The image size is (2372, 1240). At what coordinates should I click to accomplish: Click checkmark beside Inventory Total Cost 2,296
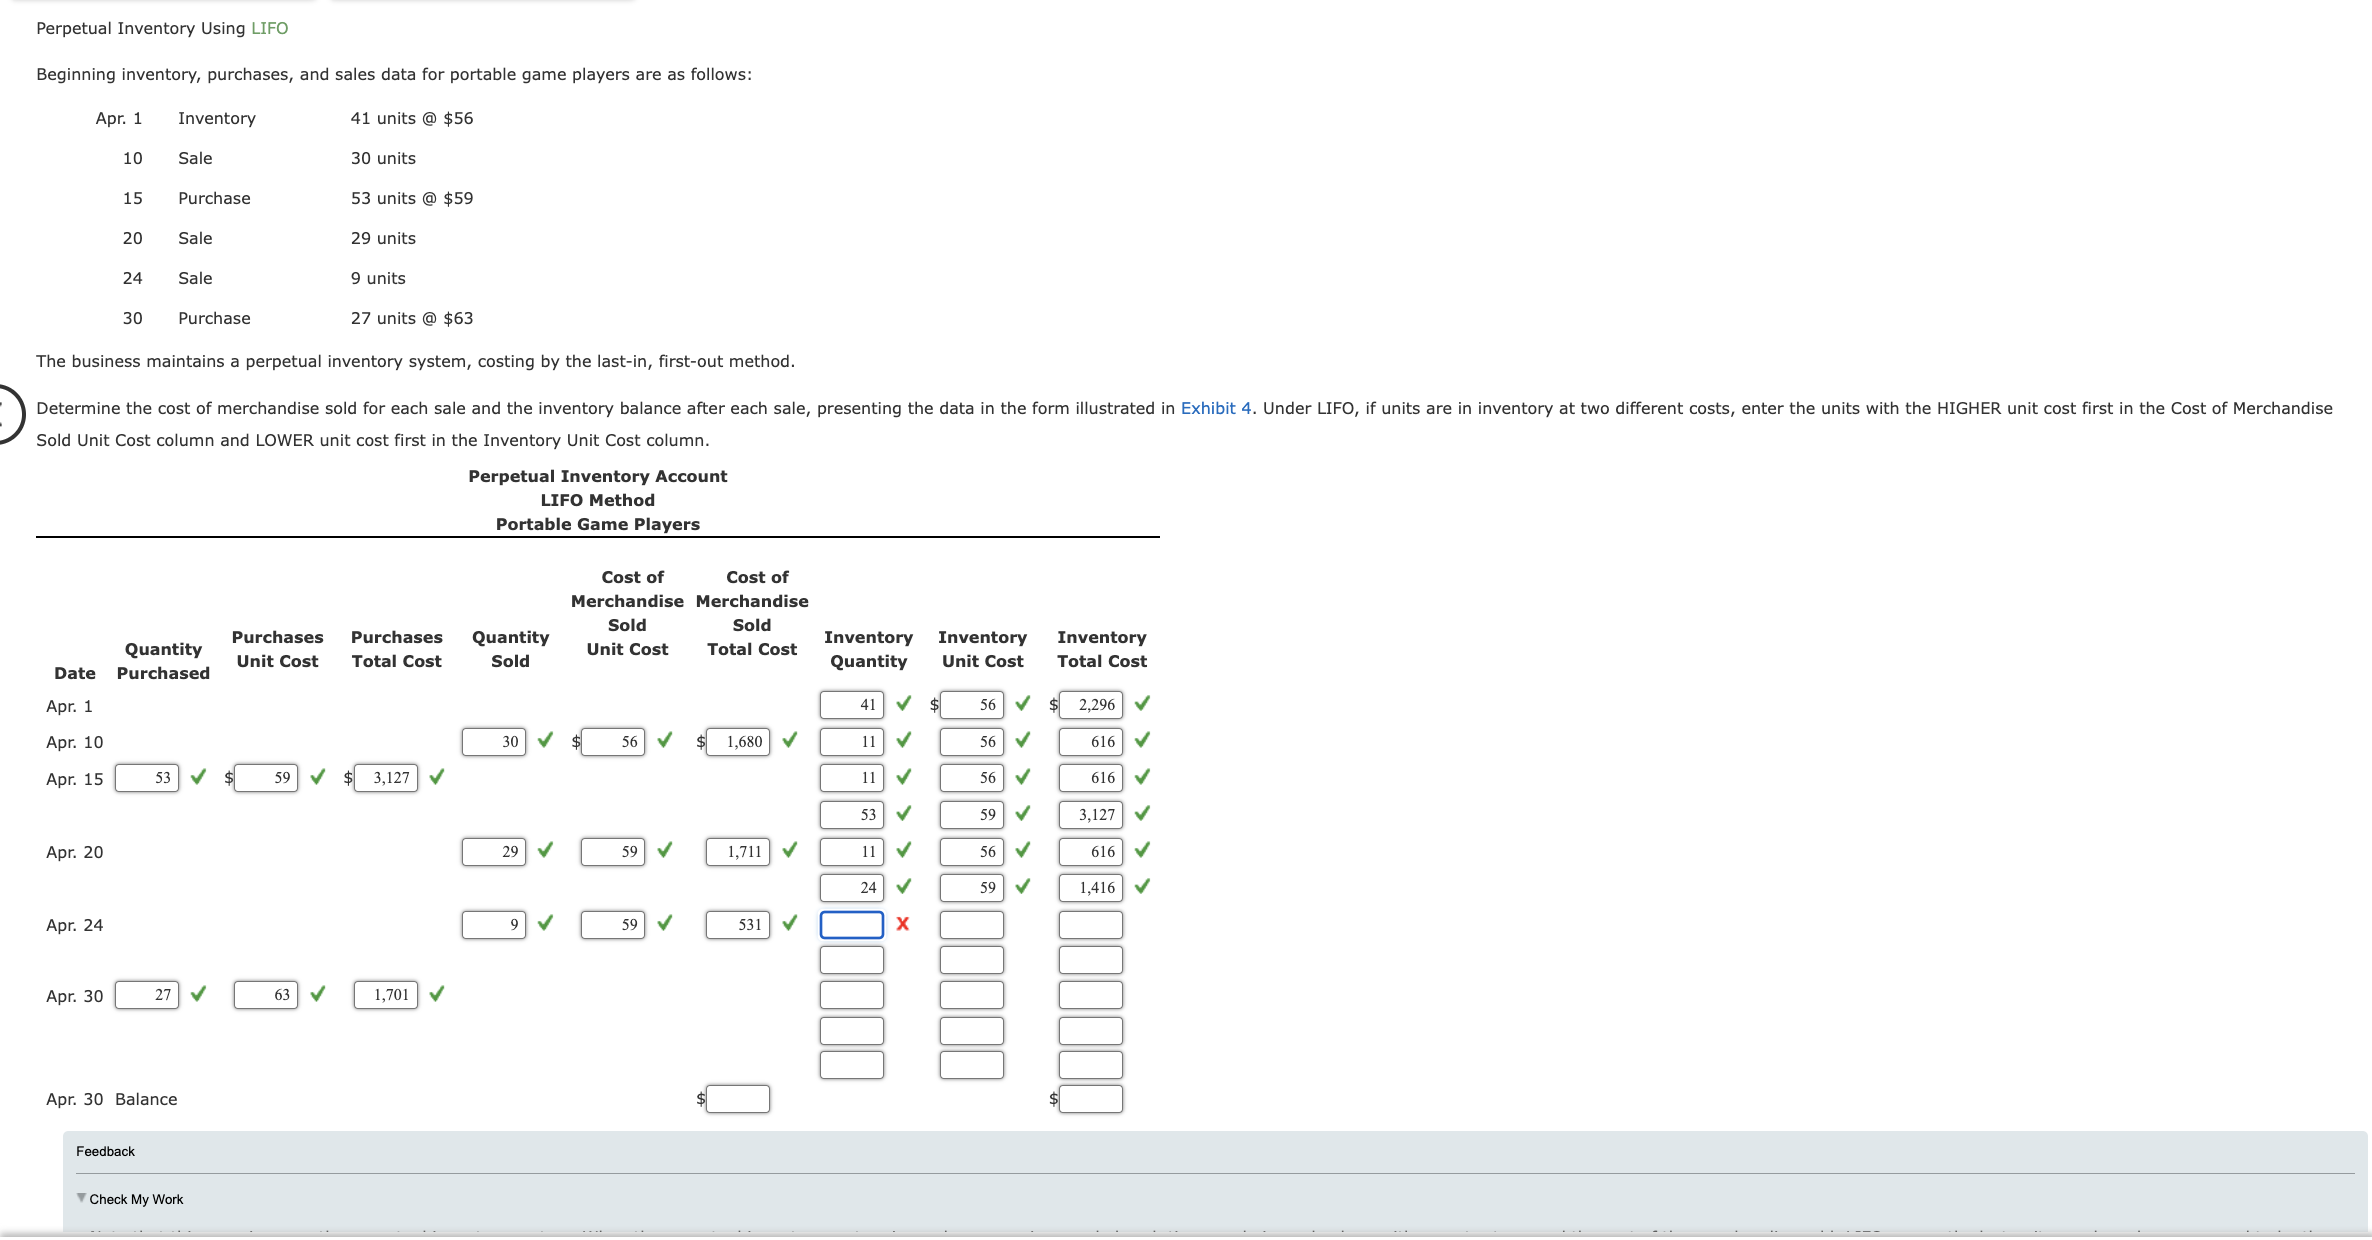[x=1143, y=705]
